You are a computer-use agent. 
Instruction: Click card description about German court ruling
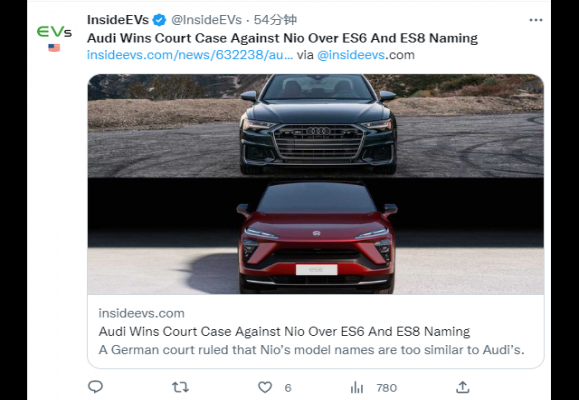tap(311, 349)
